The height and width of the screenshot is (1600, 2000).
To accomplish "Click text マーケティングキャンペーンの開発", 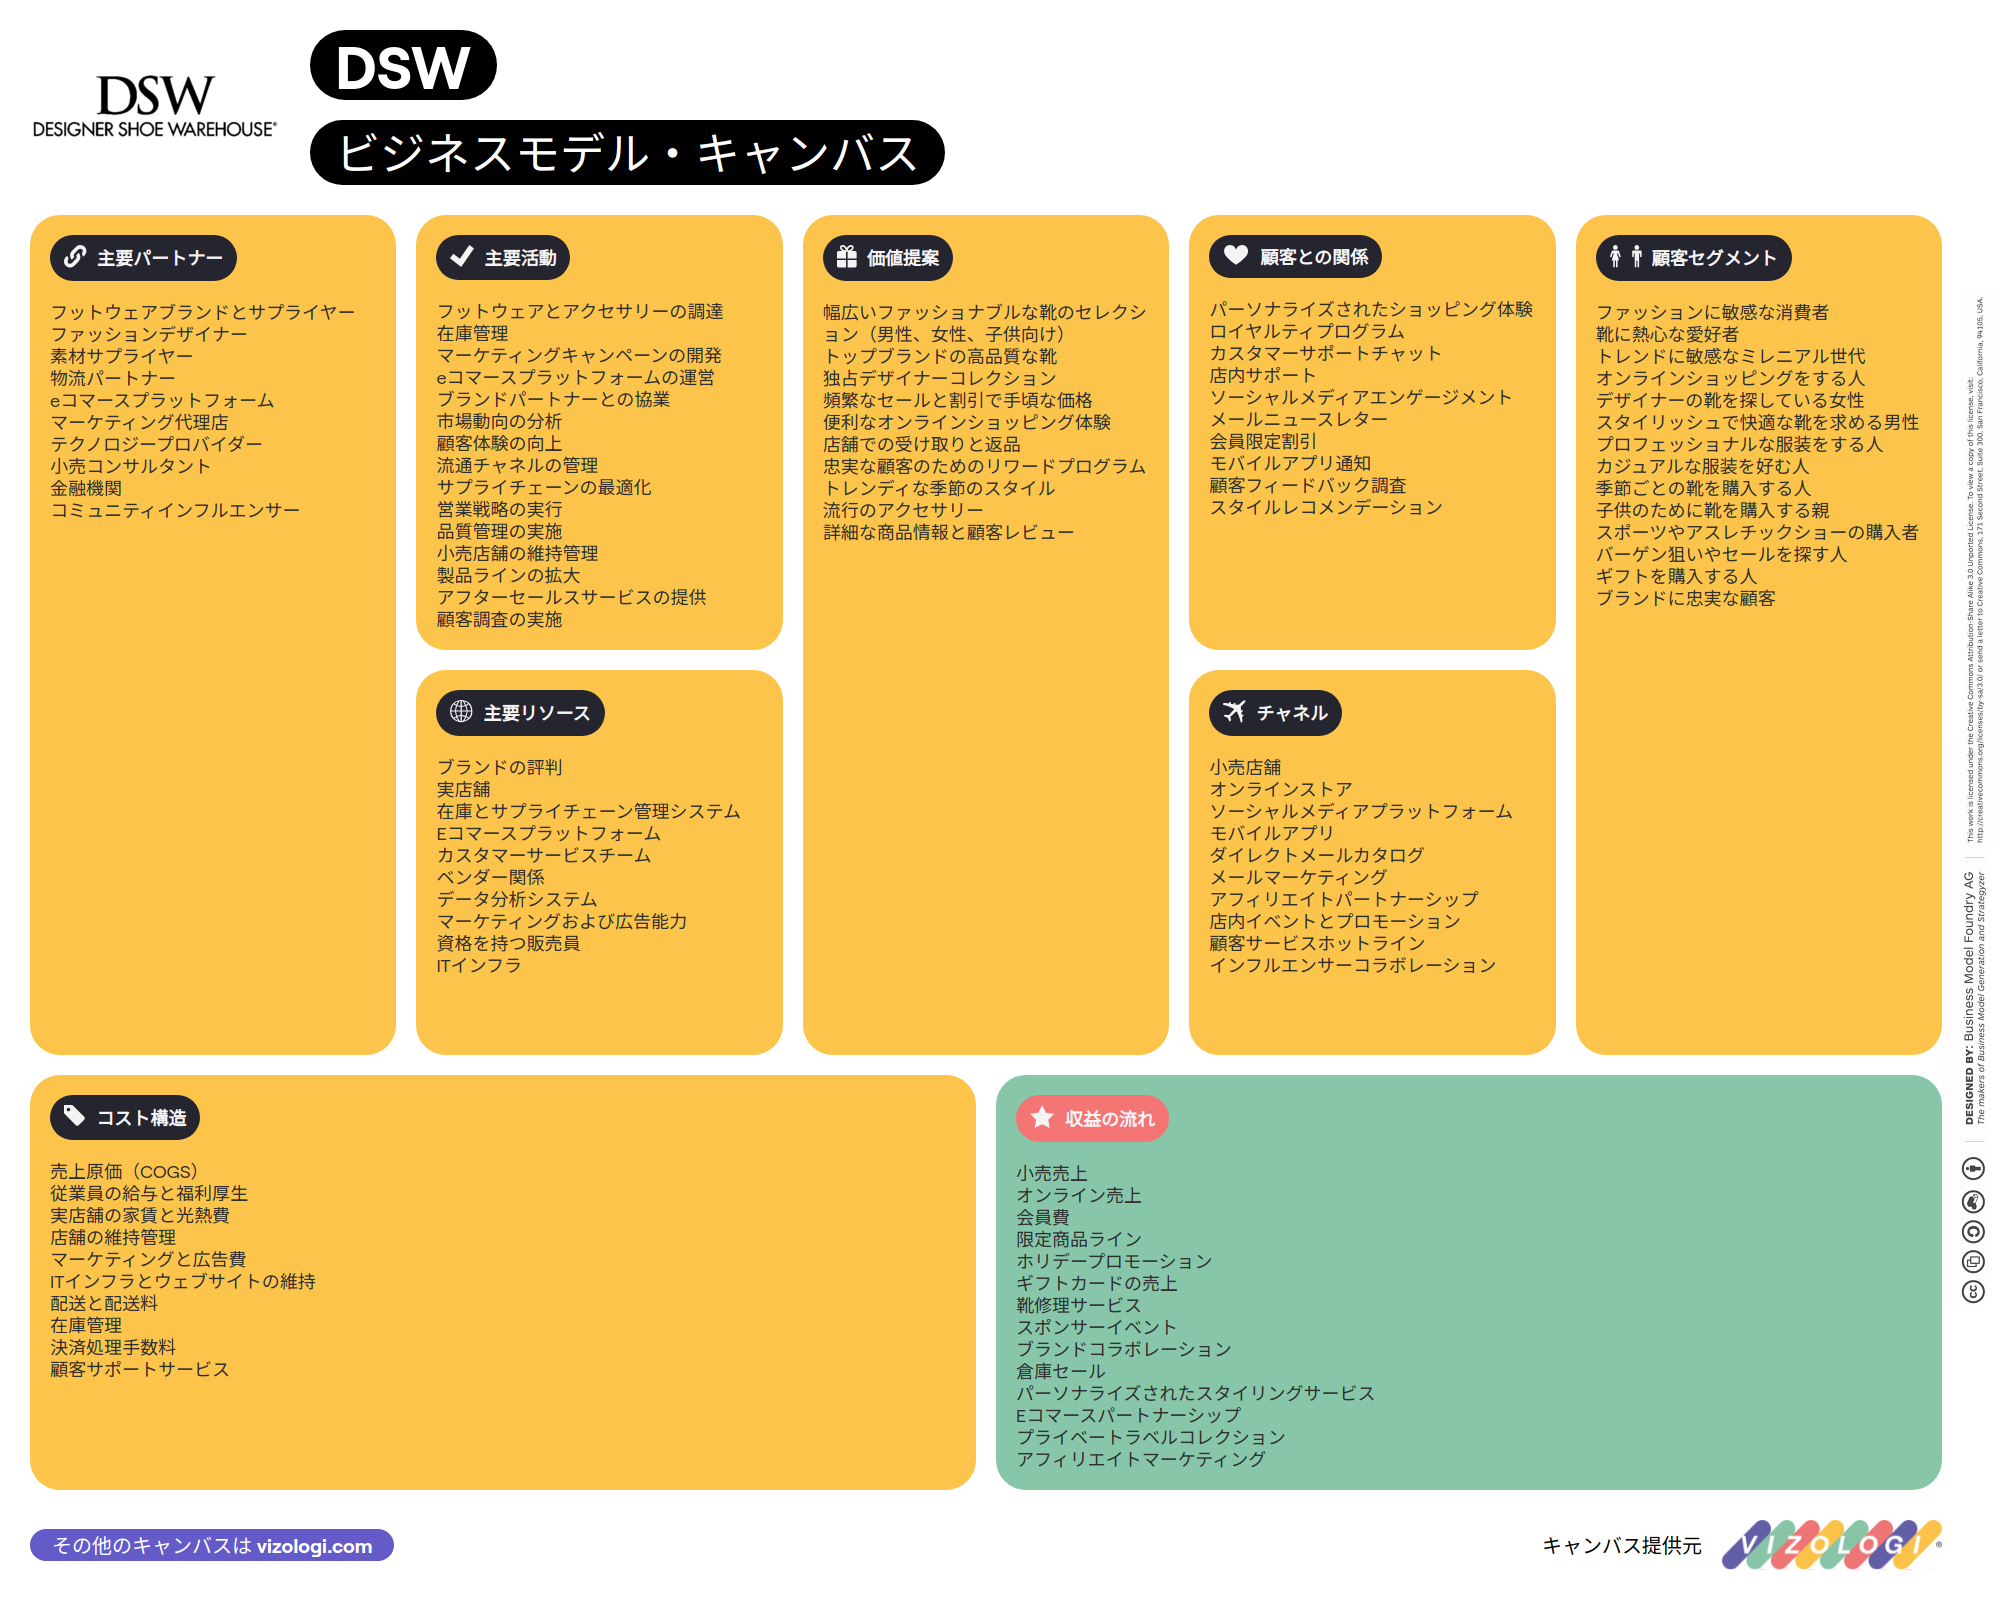I will [579, 355].
